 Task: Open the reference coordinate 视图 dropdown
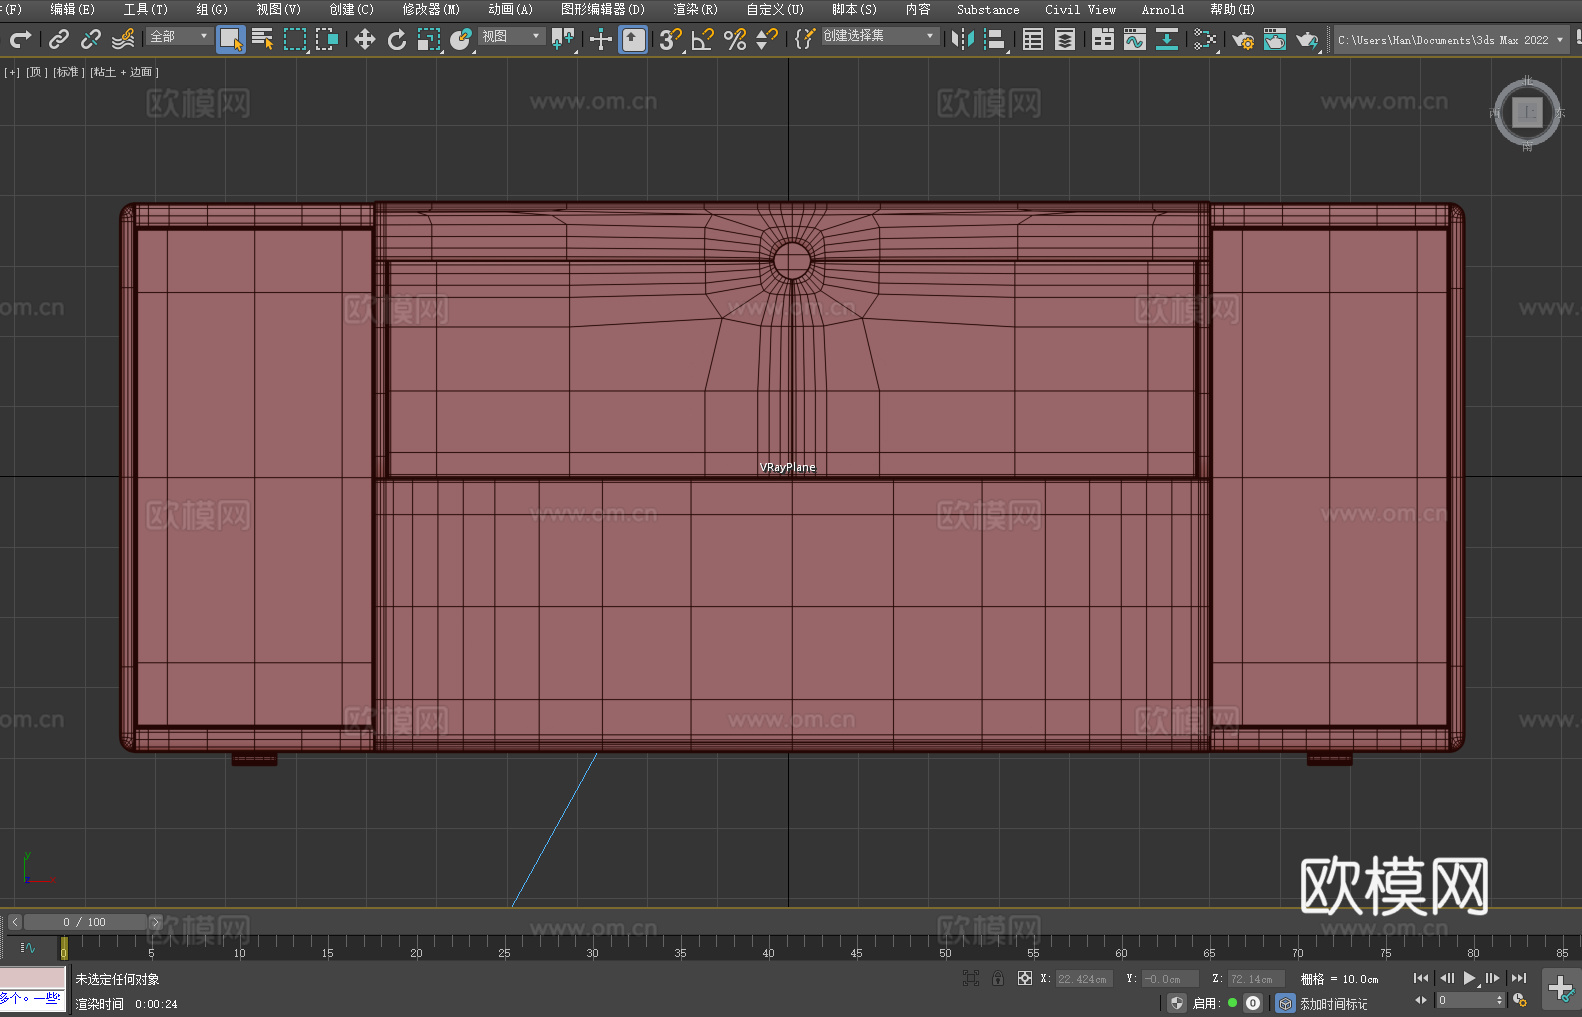(x=511, y=36)
